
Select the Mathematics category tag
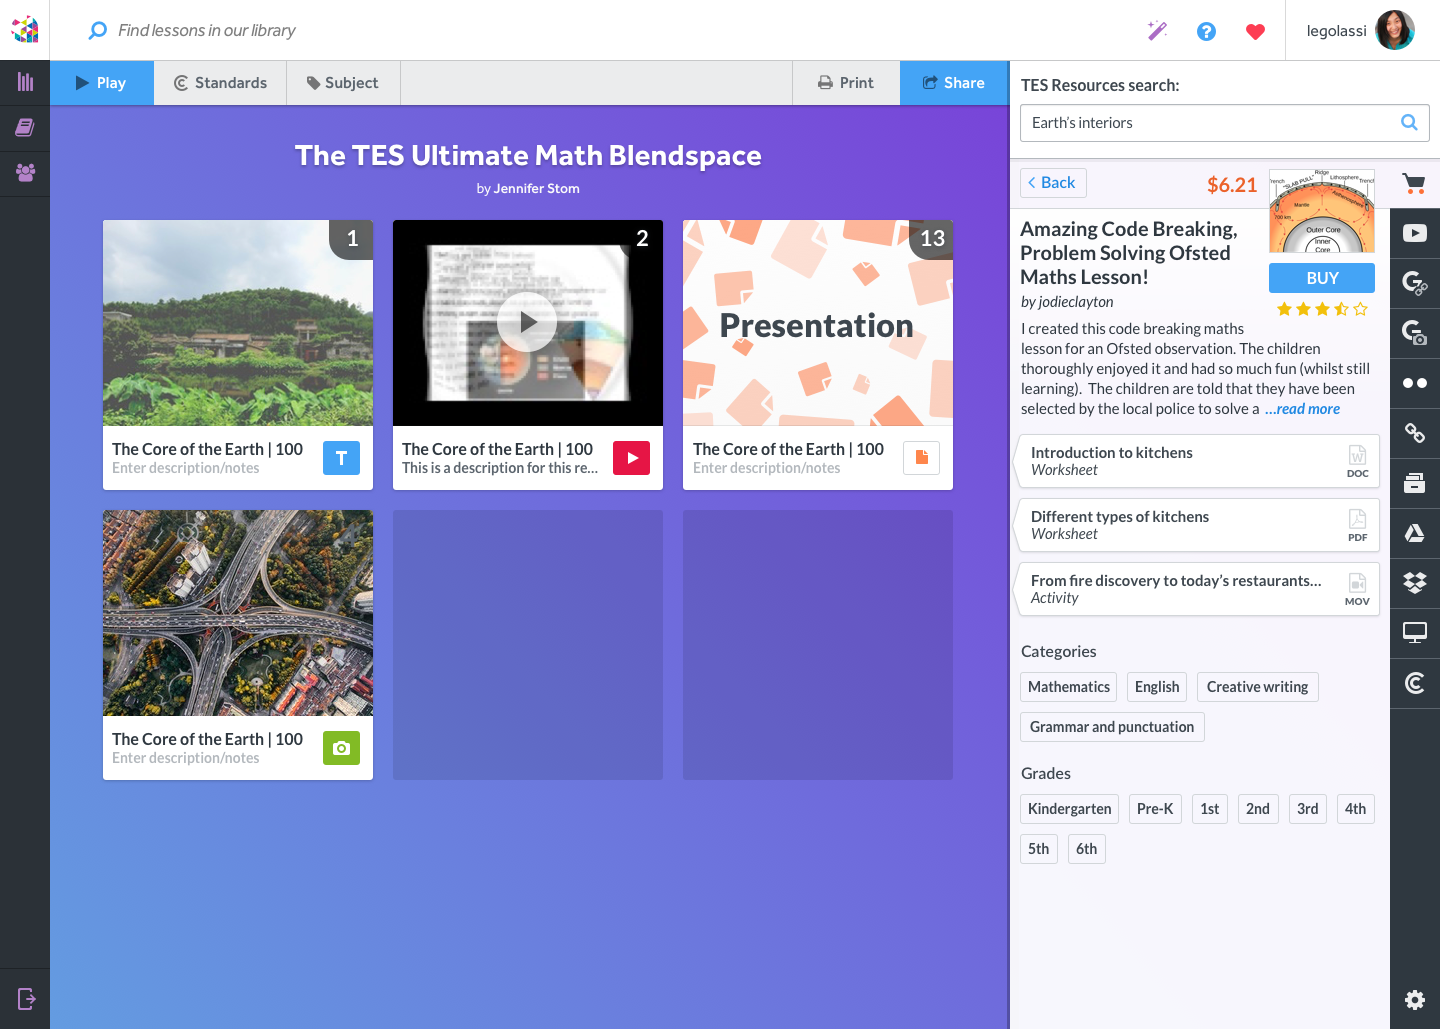pyautogui.click(x=1069, y=687)
